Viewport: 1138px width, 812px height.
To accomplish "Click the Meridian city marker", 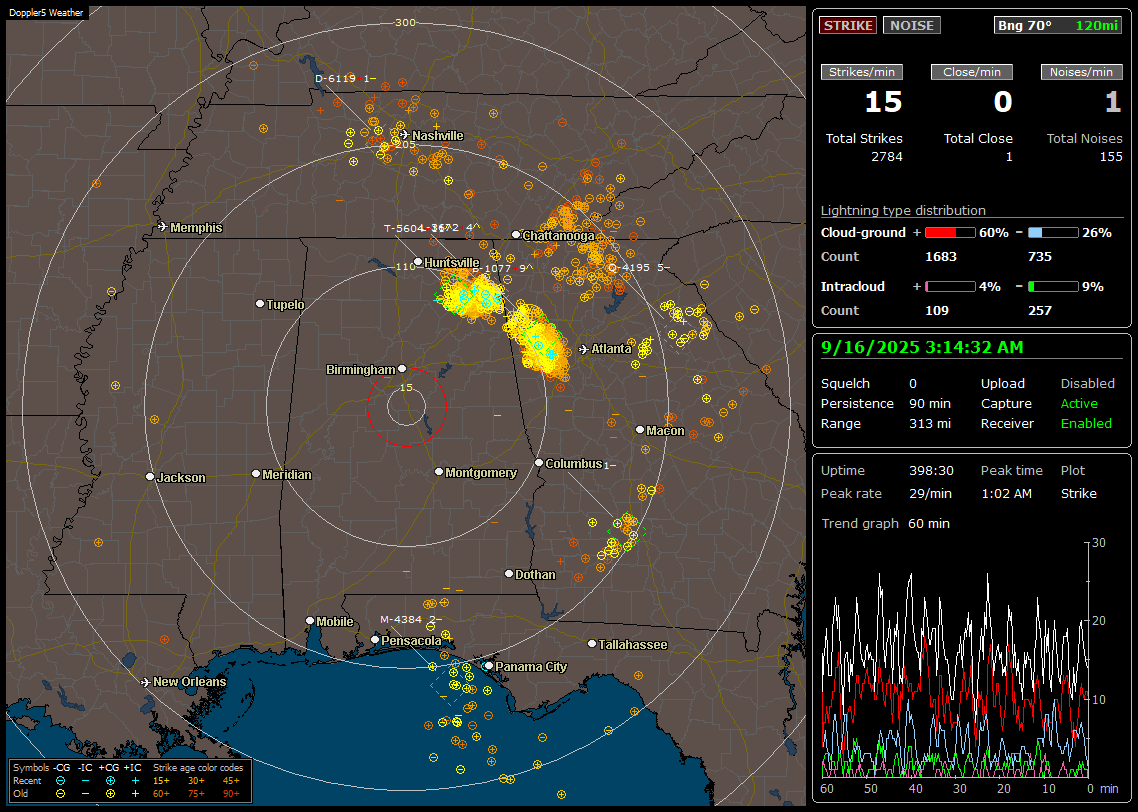I will point(255,474).
